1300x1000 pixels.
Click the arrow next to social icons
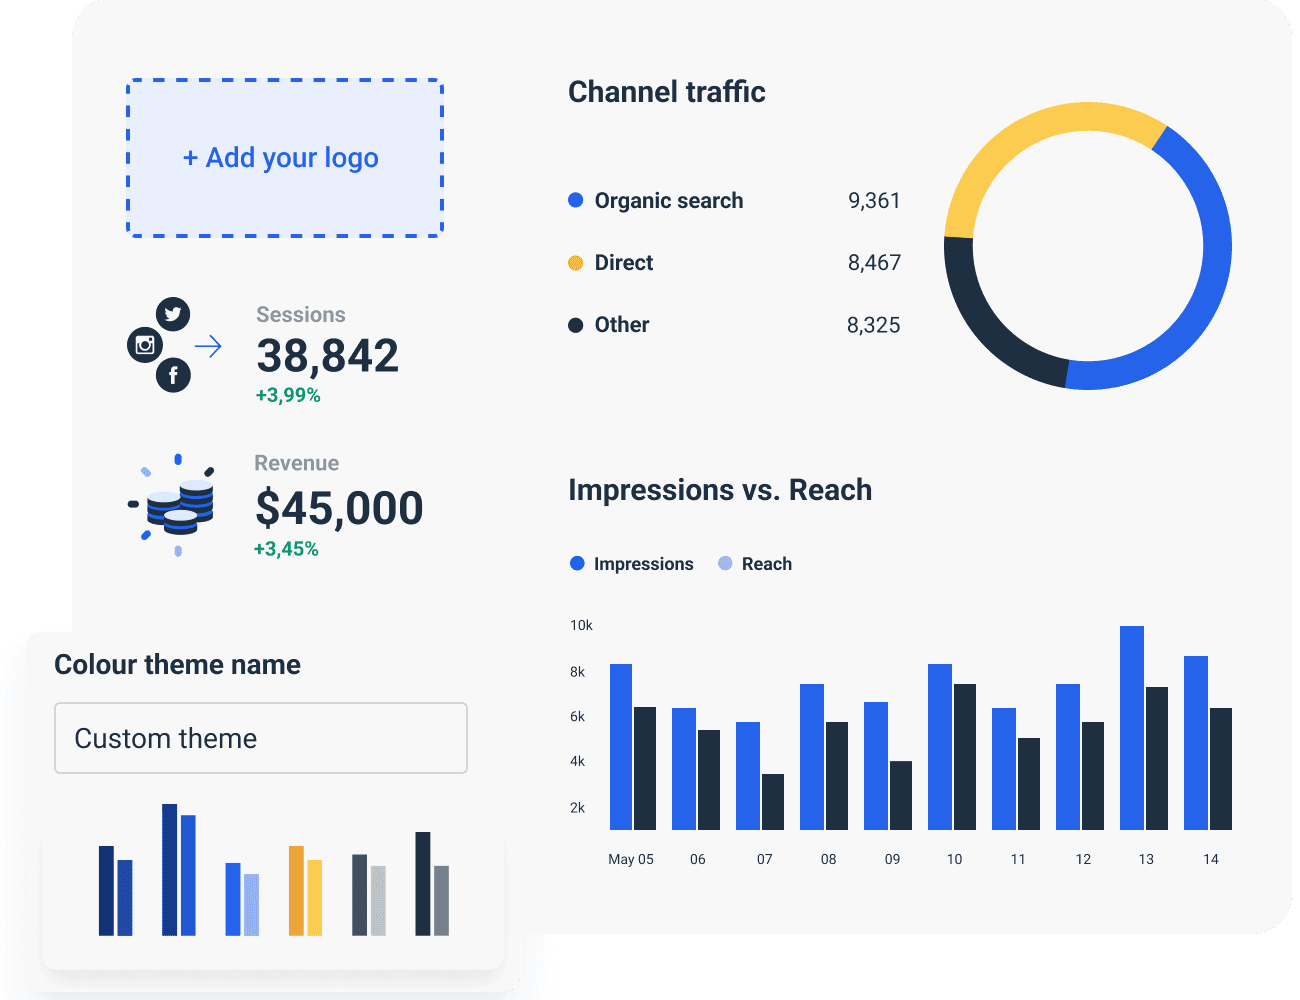click(210, 345)
